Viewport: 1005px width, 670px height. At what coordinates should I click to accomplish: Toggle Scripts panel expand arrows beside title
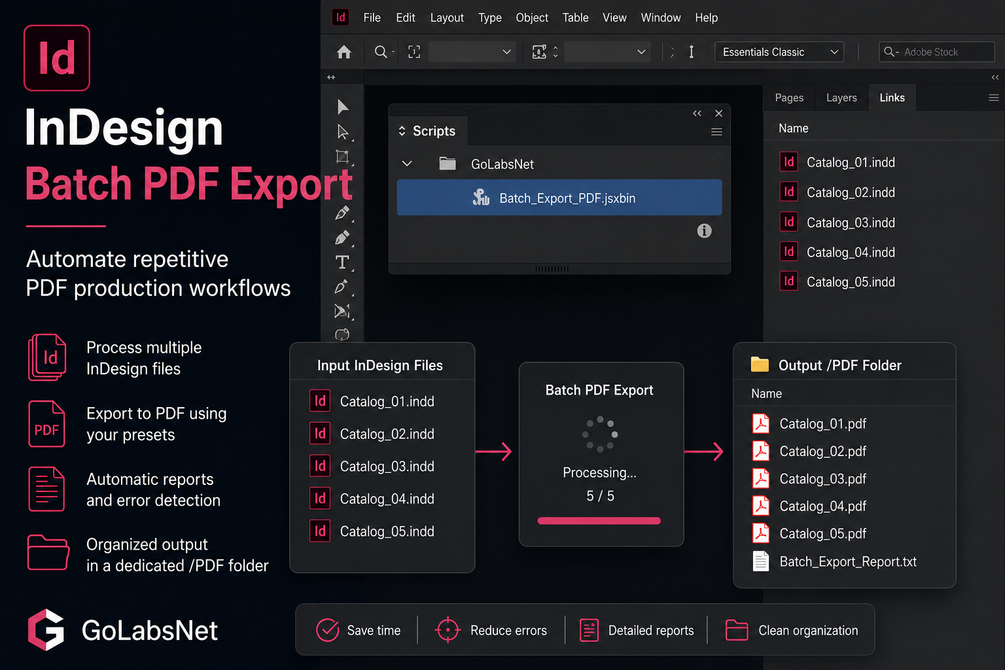[x=402, y=131]
